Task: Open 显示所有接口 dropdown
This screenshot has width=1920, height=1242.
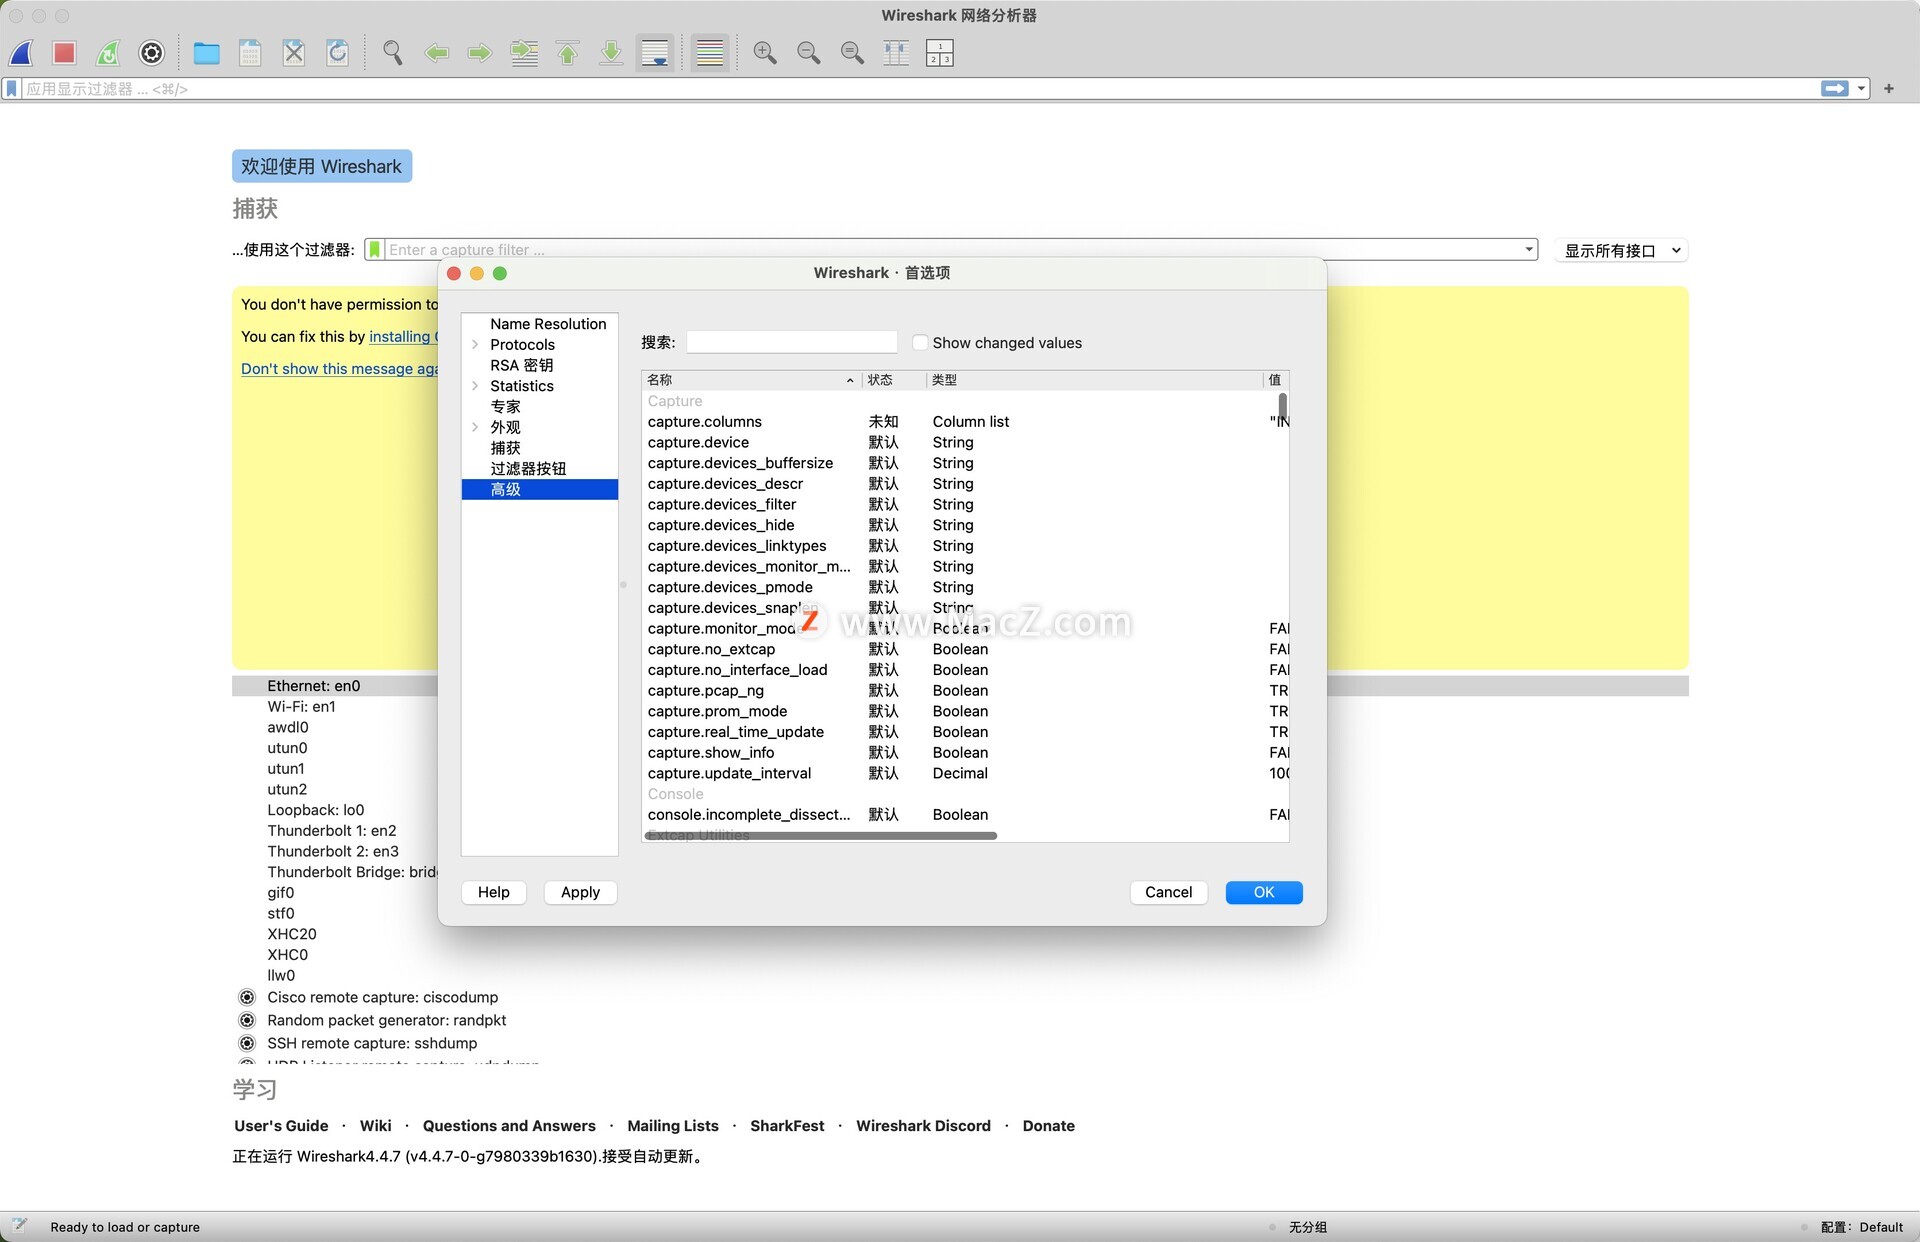Action: [x=1621, y=251]
